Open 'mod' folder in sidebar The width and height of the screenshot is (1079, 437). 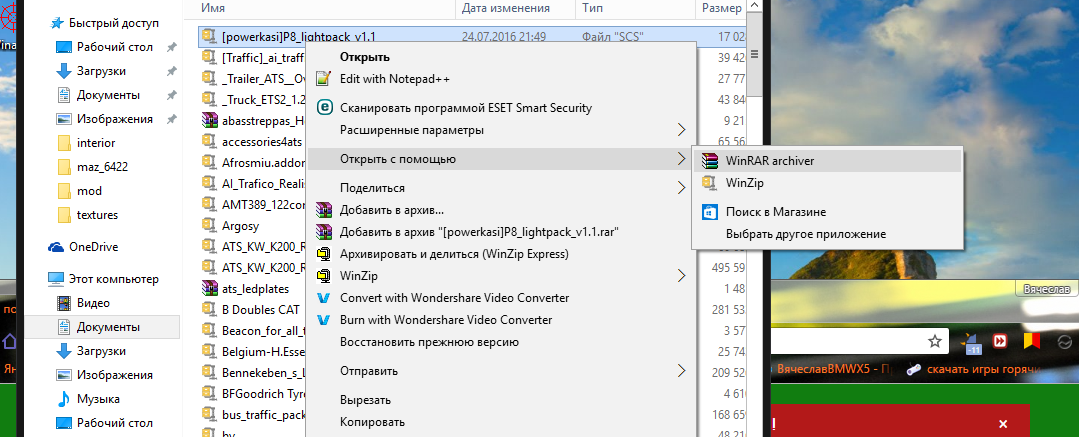pos(89,191)
